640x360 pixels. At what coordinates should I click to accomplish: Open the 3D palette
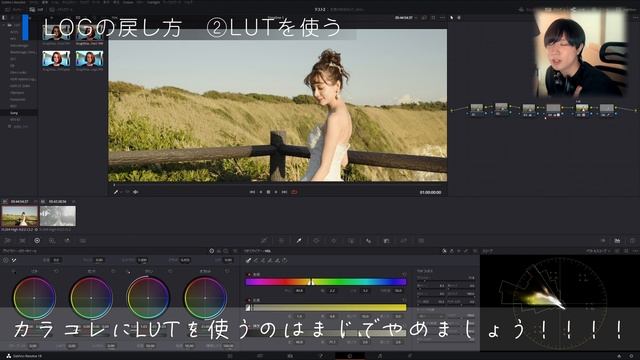pyautogui.click(x=421, y=241)
